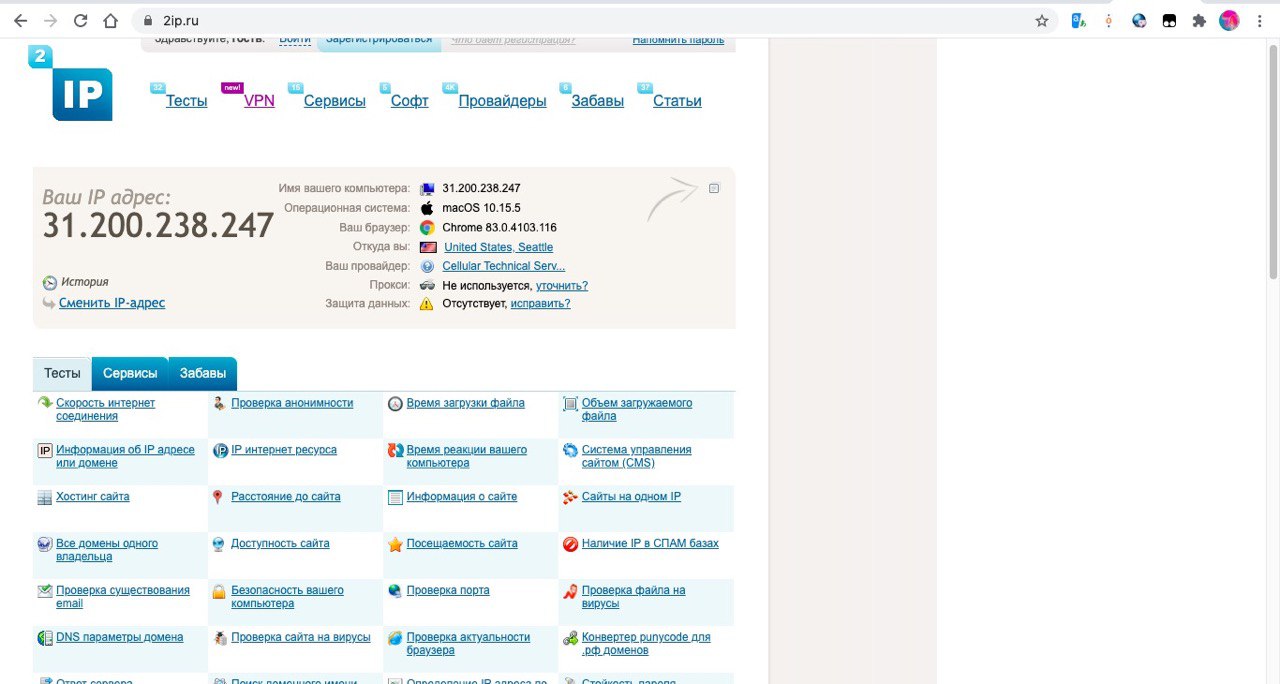
Task: Click the translate extension icon
Action: (1079, 20)
